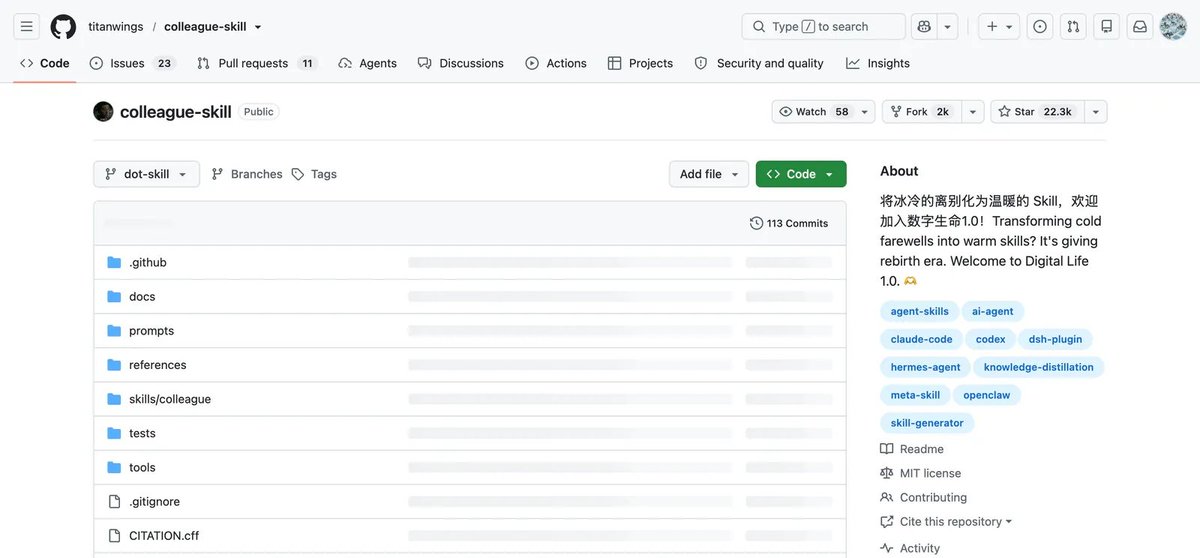Viewport: 1200px width, 558px height.
Task: Select the codex topic tag
Action: (991, 339)
